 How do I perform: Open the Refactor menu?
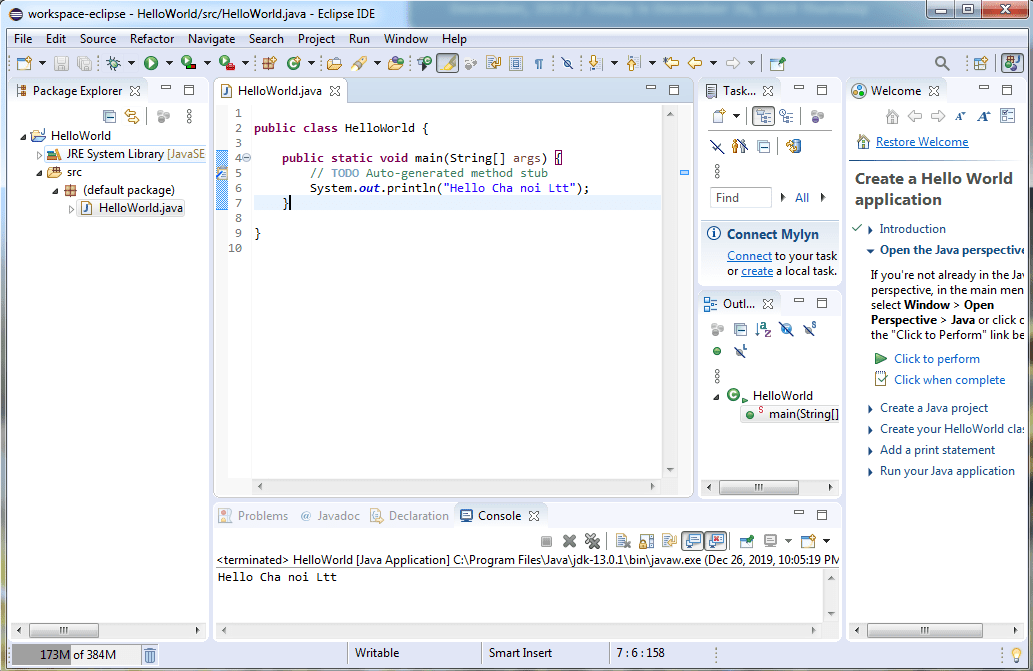pos(152,39)
